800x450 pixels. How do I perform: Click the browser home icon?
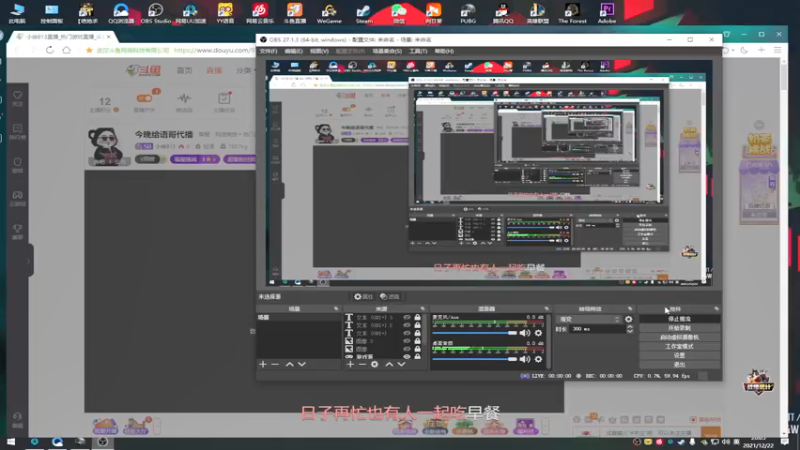(66, 50)
